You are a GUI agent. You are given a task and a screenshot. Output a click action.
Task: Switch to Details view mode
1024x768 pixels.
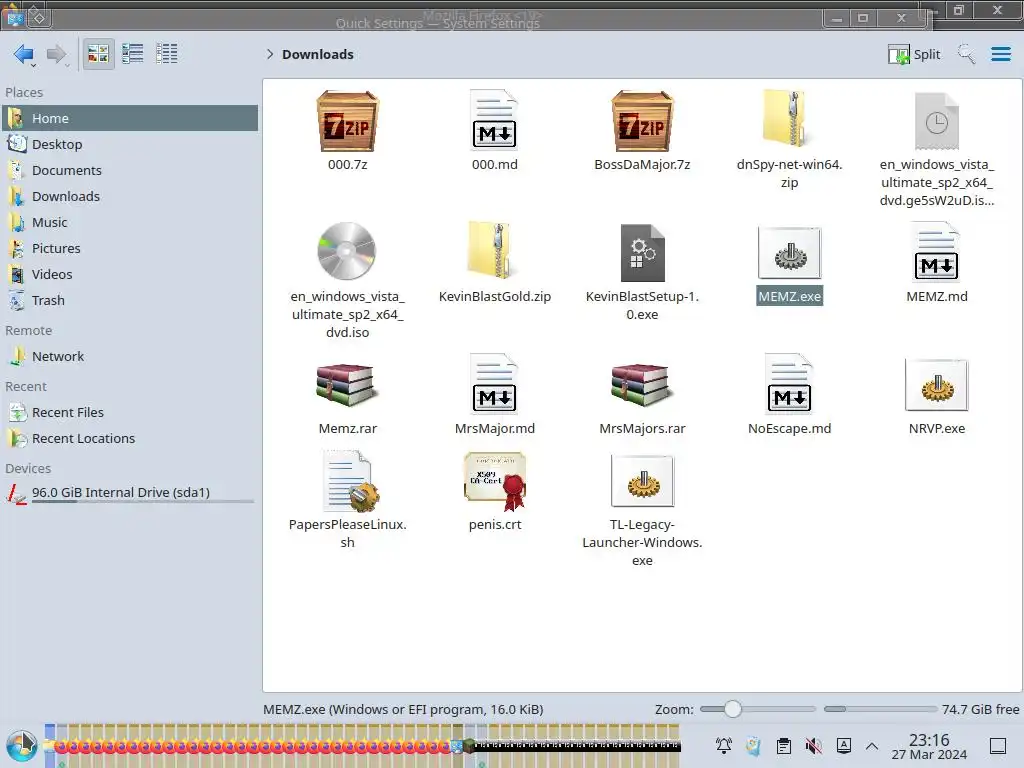[x=167, y=54]
